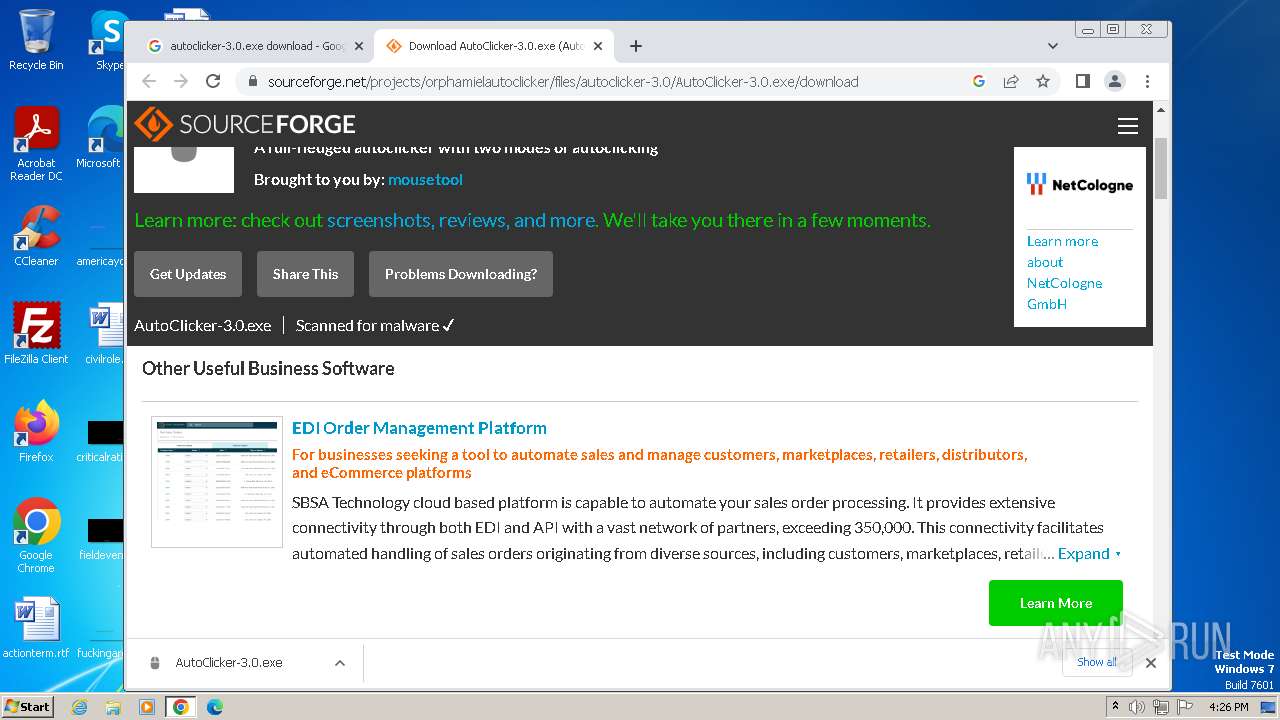Open the Chrome profile avatar
This screenshot has height=720, width=1280.
1115,81
